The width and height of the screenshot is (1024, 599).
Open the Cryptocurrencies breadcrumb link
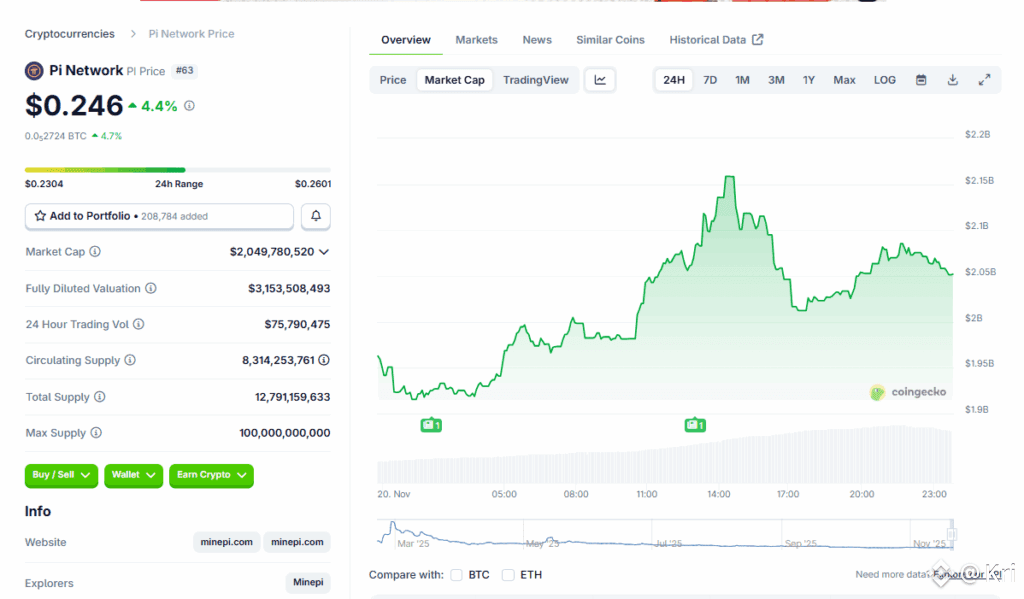[x=70, y=34]
